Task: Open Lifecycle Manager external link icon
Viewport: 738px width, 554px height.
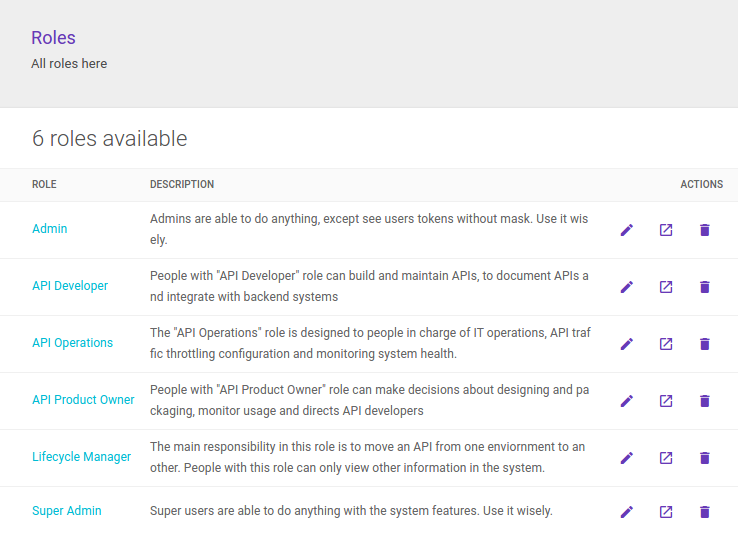Action: click(x=666, y=458)
